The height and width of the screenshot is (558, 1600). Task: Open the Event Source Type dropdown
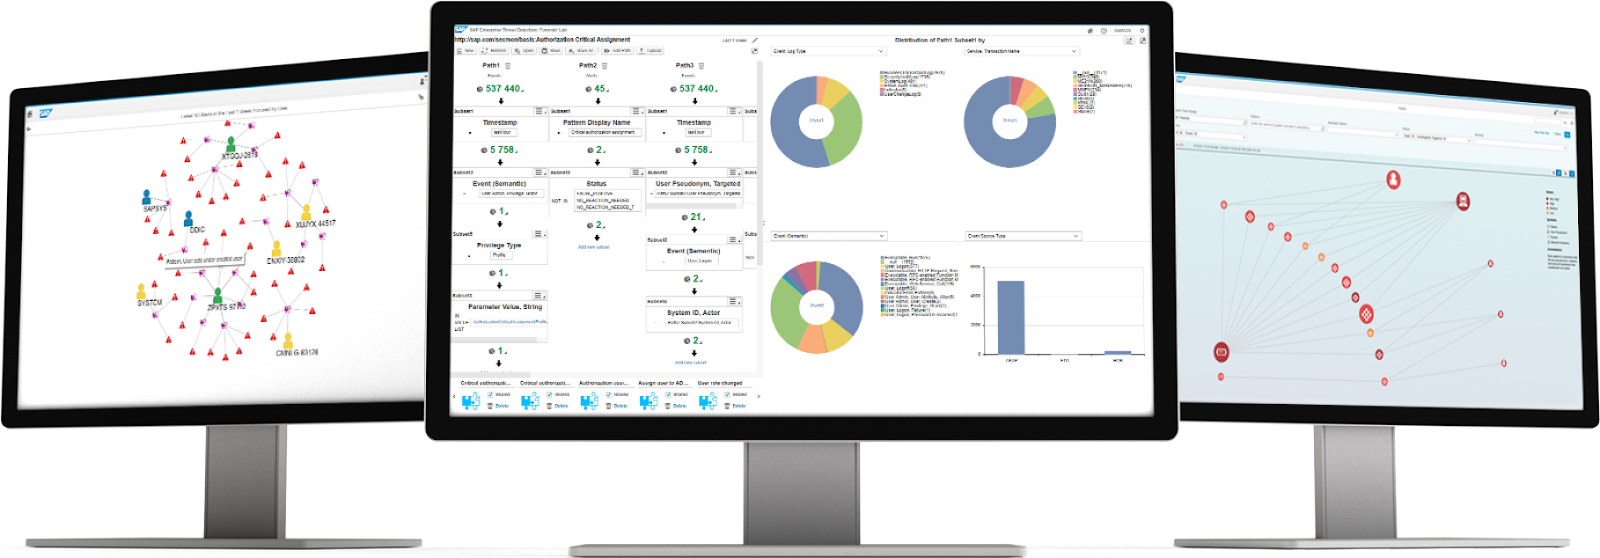tap(1022, 236)
